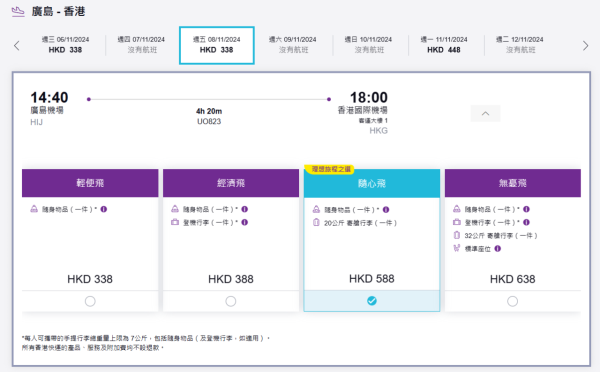The image size is (600, 372).
Task: Click the 20公斤 checked luggage icon in 隨心飛
Action: click(x=316, y=222)
